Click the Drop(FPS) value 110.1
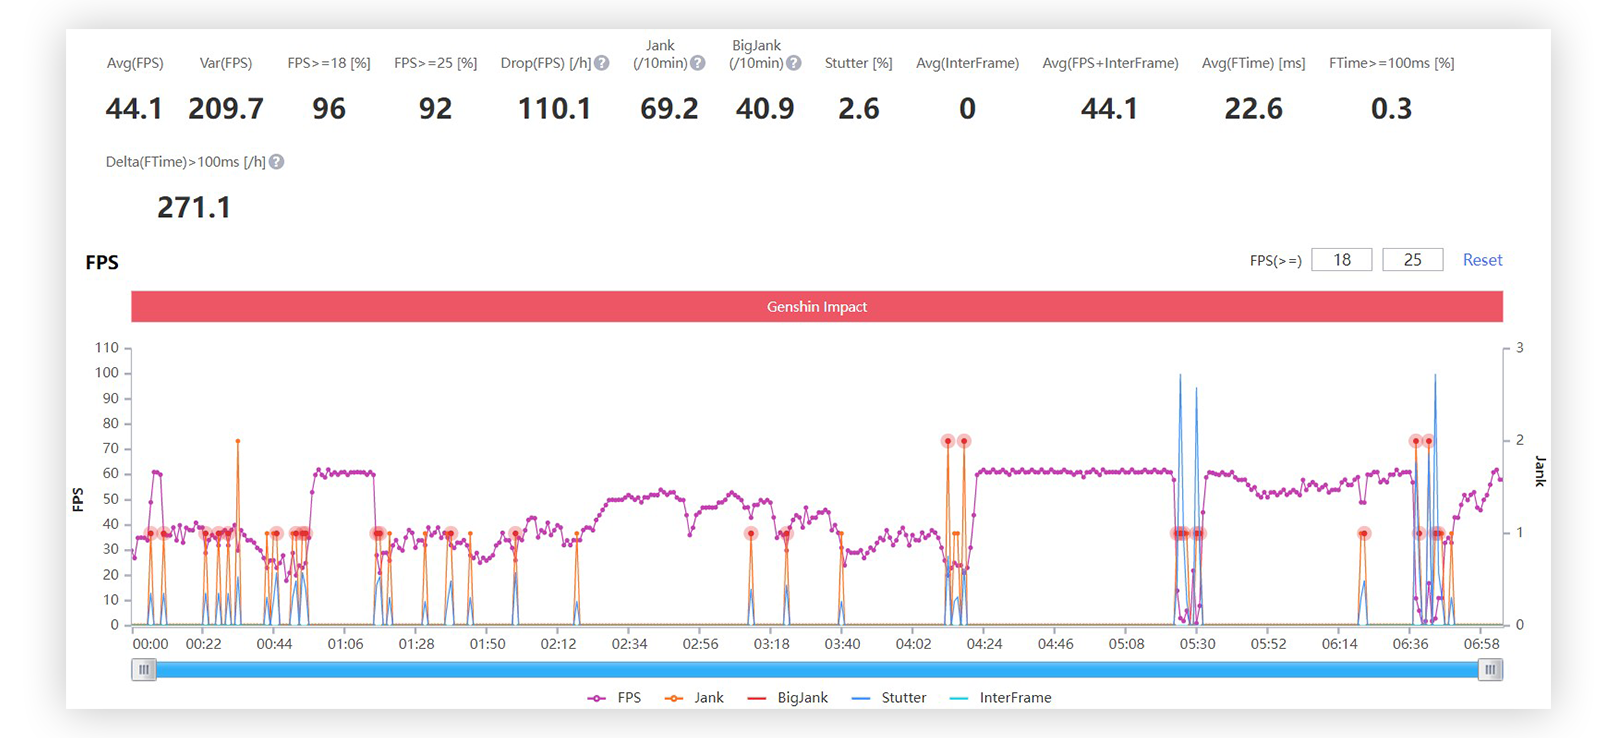 pos(554,109)
